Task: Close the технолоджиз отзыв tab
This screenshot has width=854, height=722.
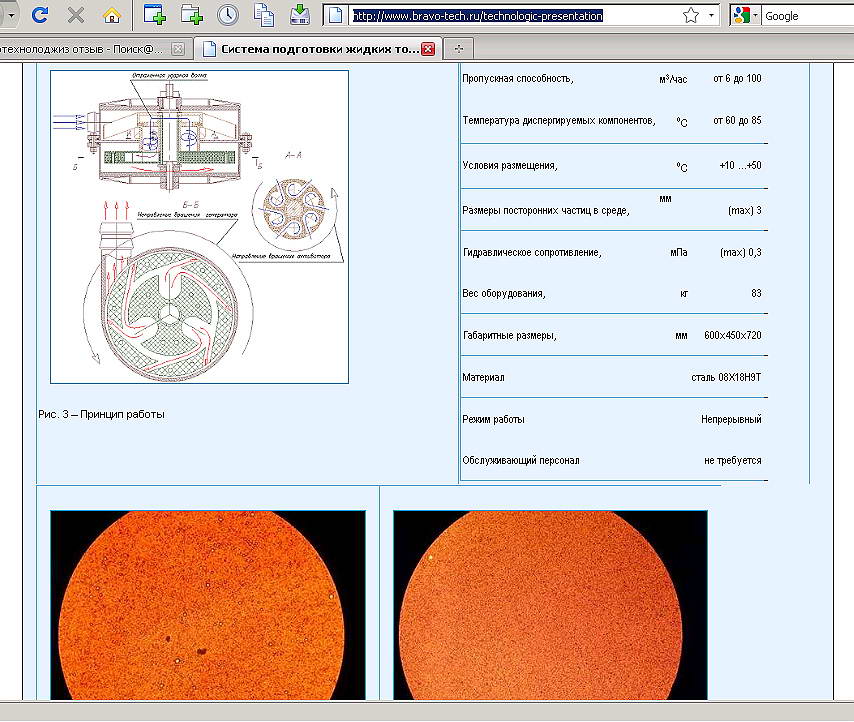Action: [x=178, y=49]
